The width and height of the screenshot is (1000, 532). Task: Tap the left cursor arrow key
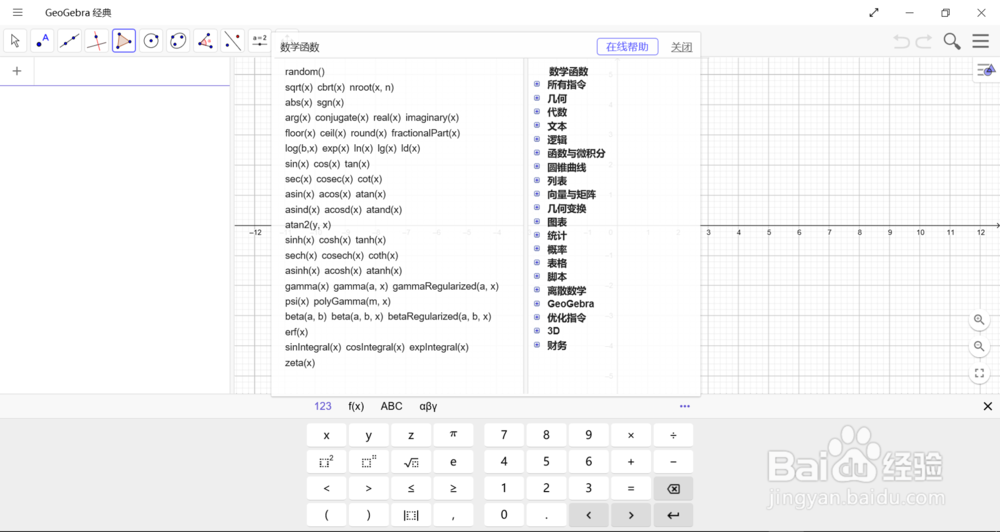click(589, 515)
